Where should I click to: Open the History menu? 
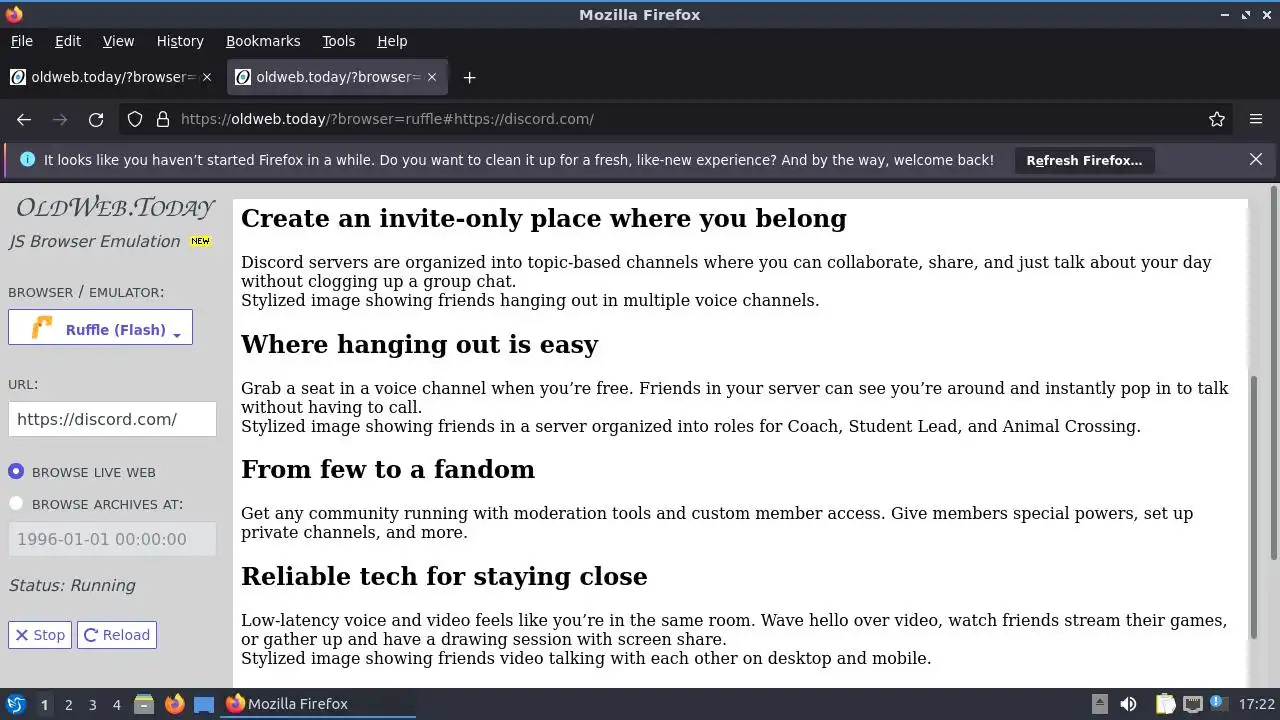pyautogui.click(x=180, y=41)
